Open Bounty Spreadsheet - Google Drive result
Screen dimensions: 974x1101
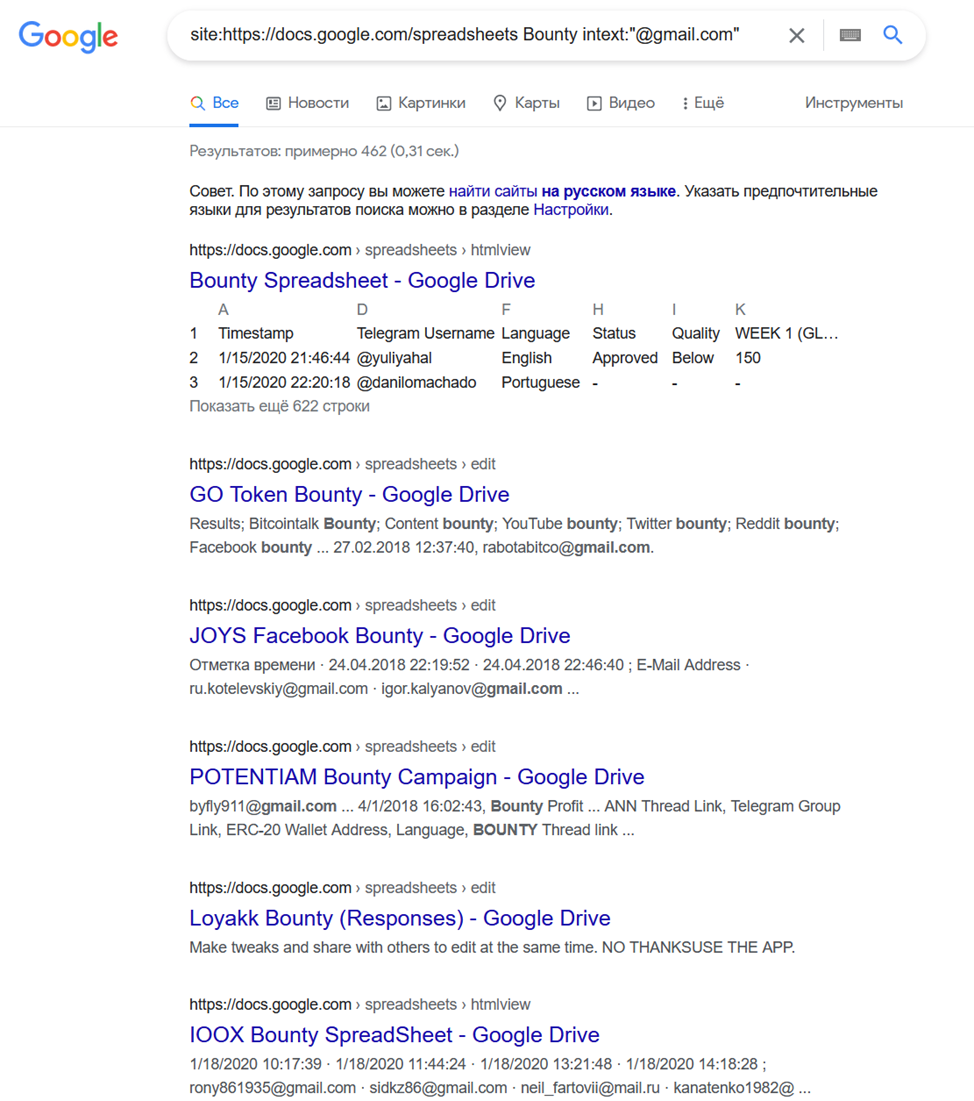(362, 280)
